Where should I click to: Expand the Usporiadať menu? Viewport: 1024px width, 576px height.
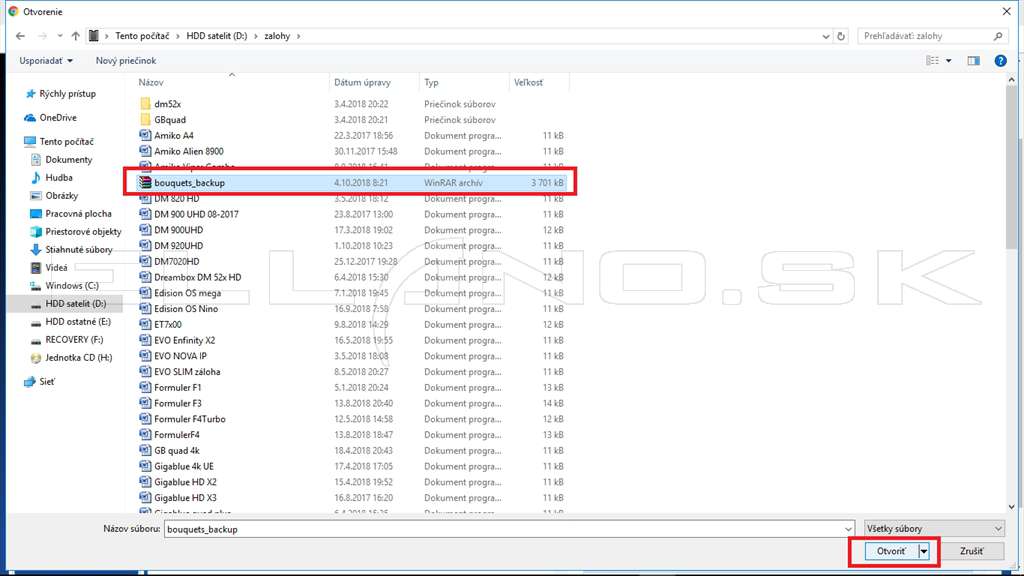coord(46,61)
